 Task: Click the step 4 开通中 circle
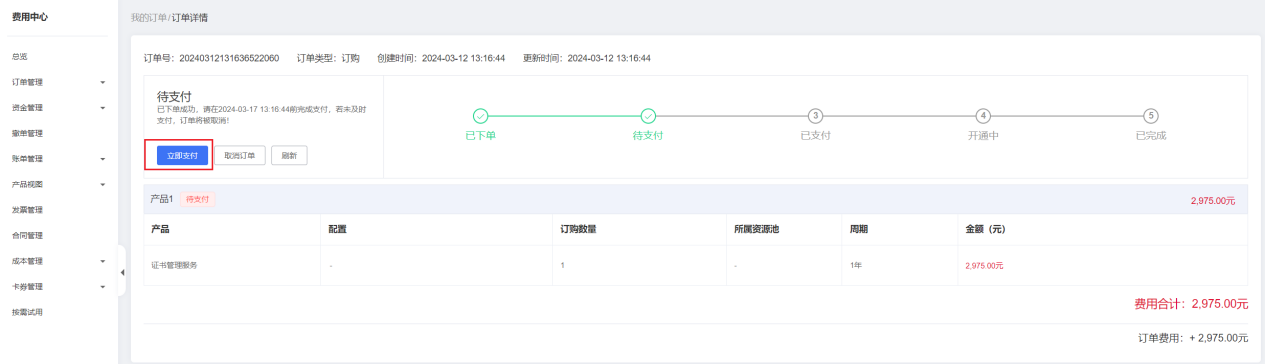pos(984,115)
